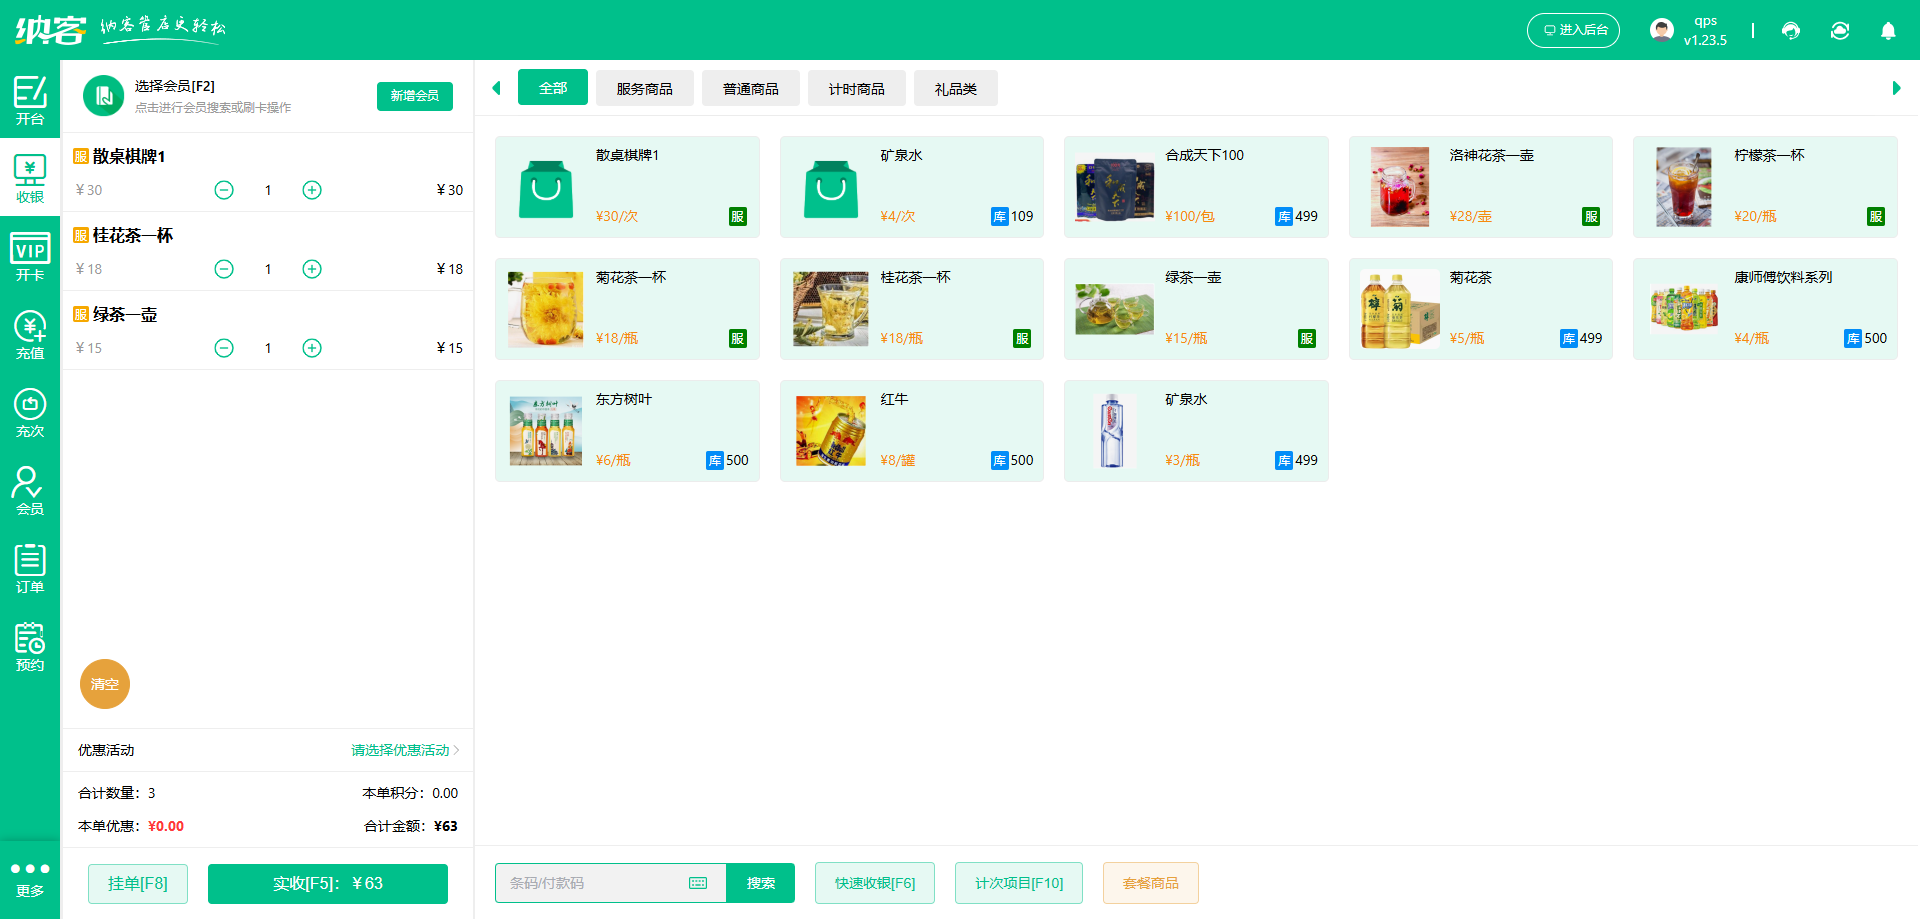The width and height of the screenshot is (1920, 919).
Task: Expand the 更多 sidebar menu
Action: tap(30, 878)
